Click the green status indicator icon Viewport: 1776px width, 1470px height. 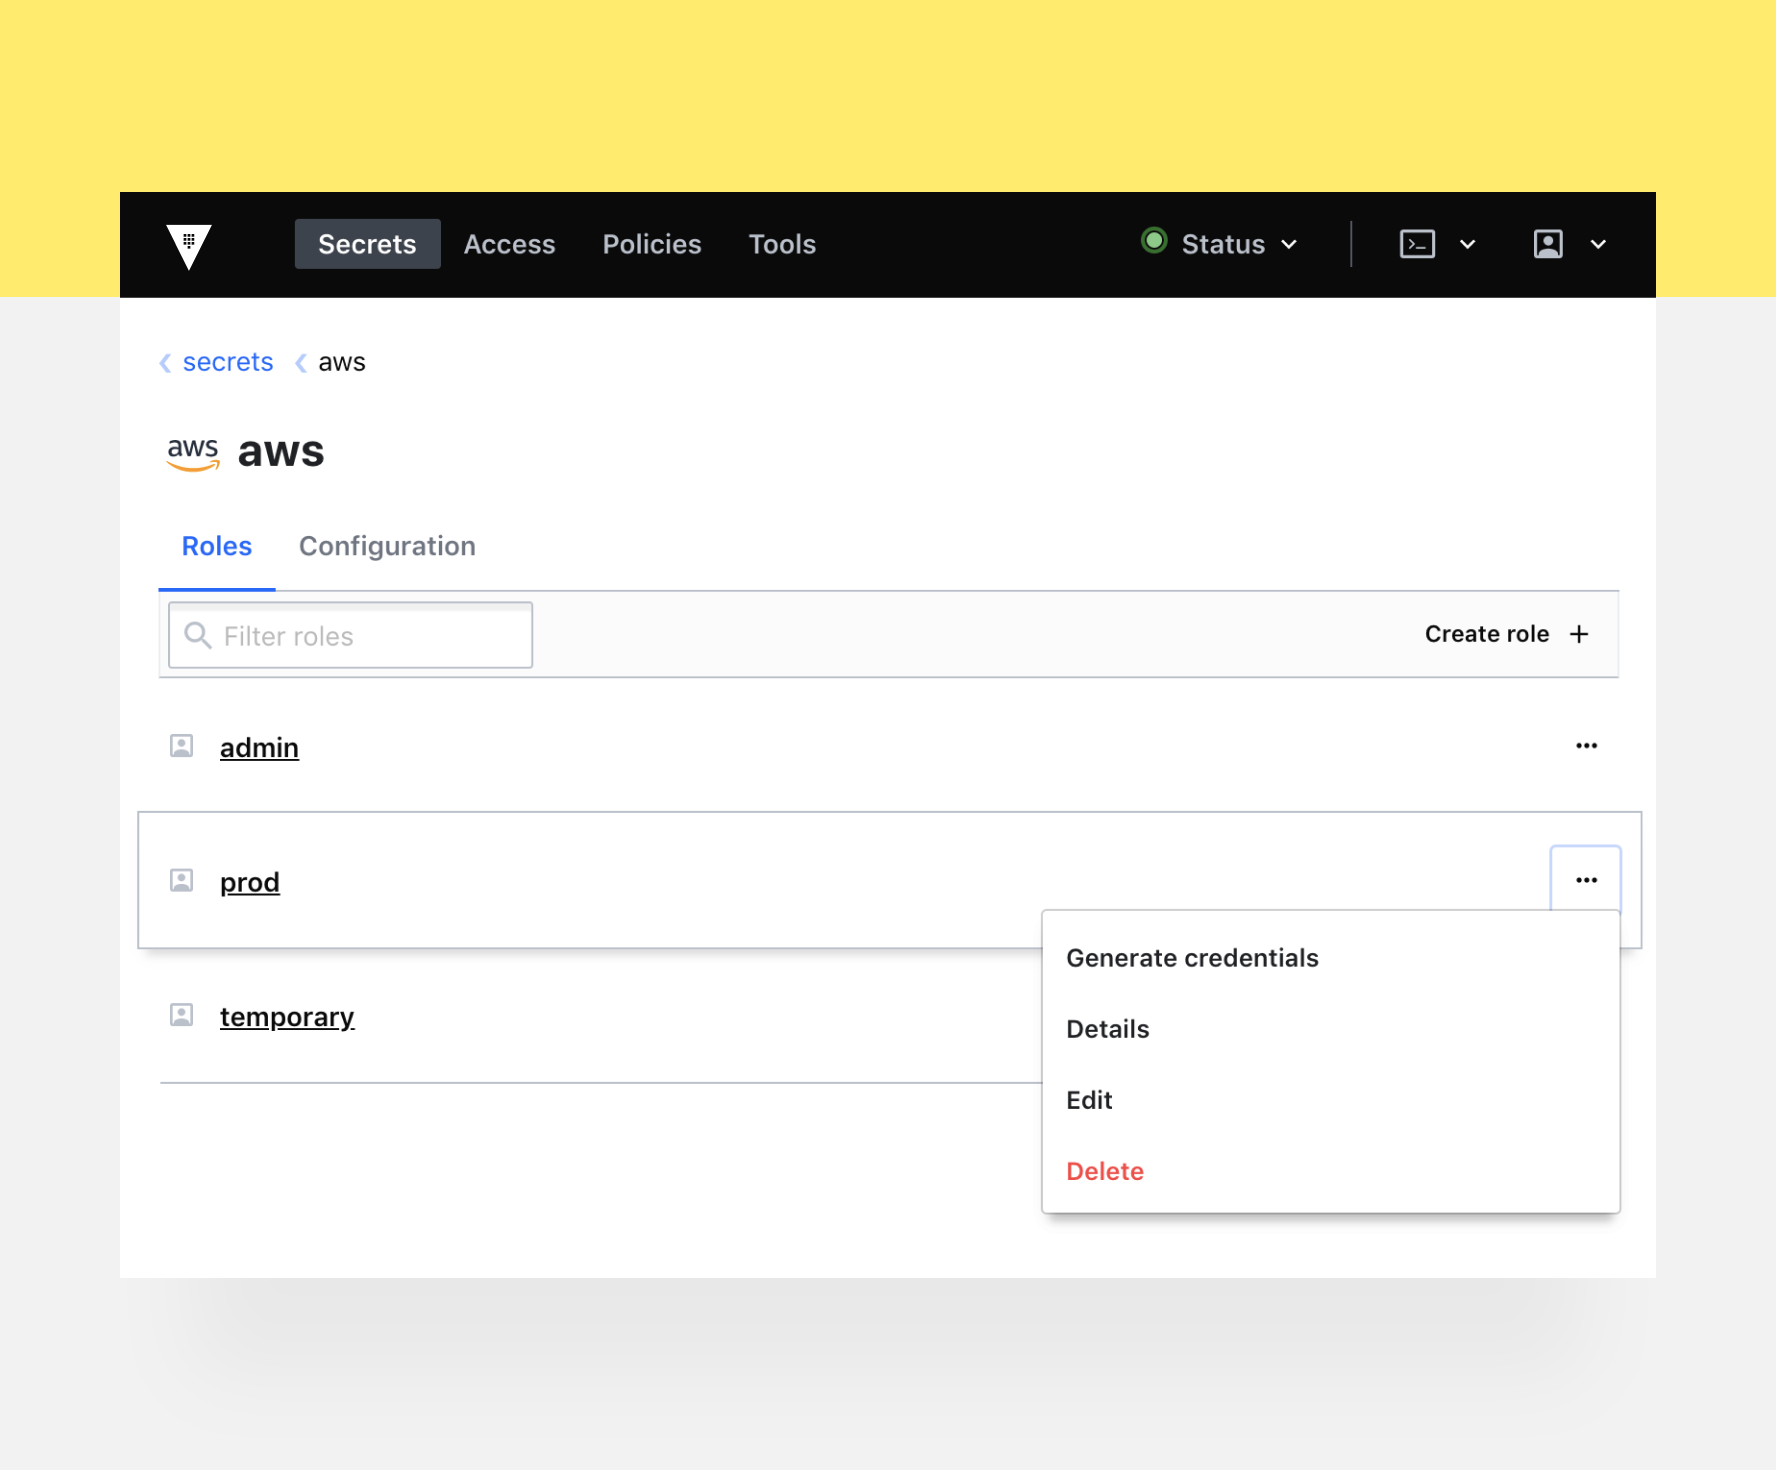[1154, 241]
